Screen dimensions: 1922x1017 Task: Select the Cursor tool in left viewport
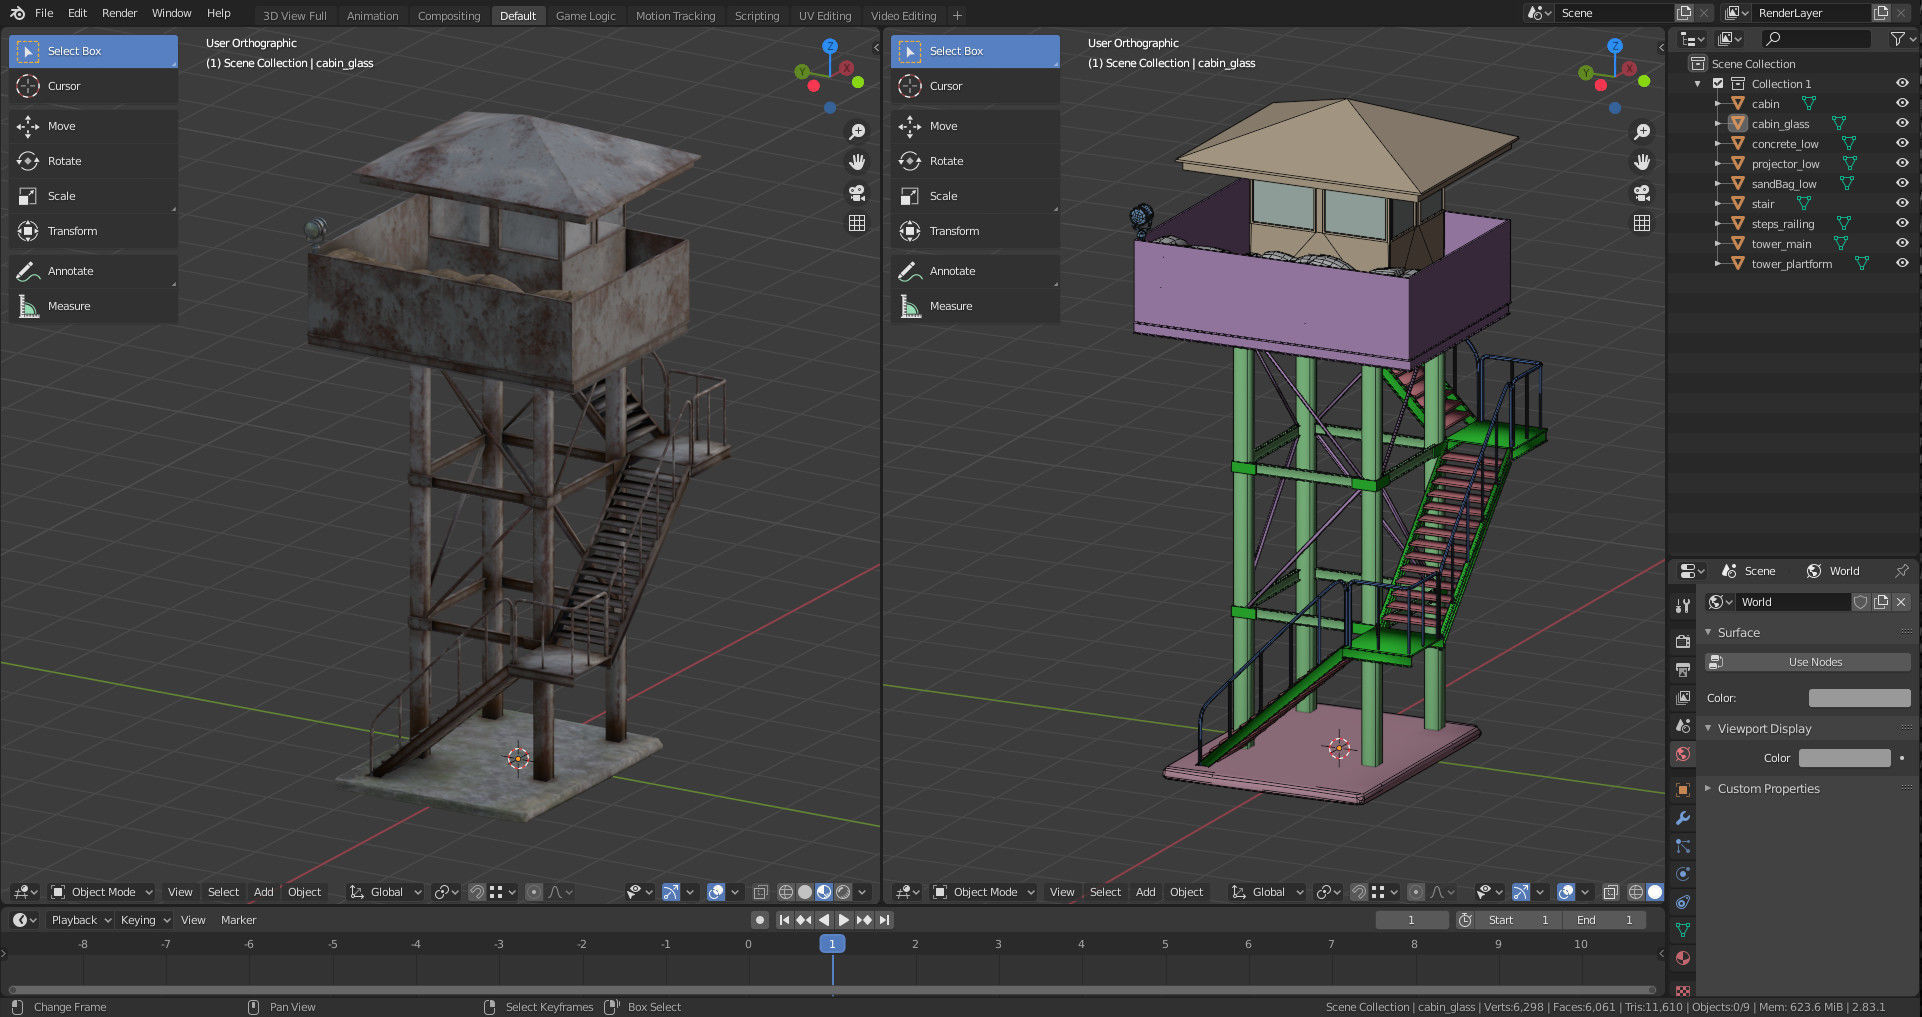[93, 86]
